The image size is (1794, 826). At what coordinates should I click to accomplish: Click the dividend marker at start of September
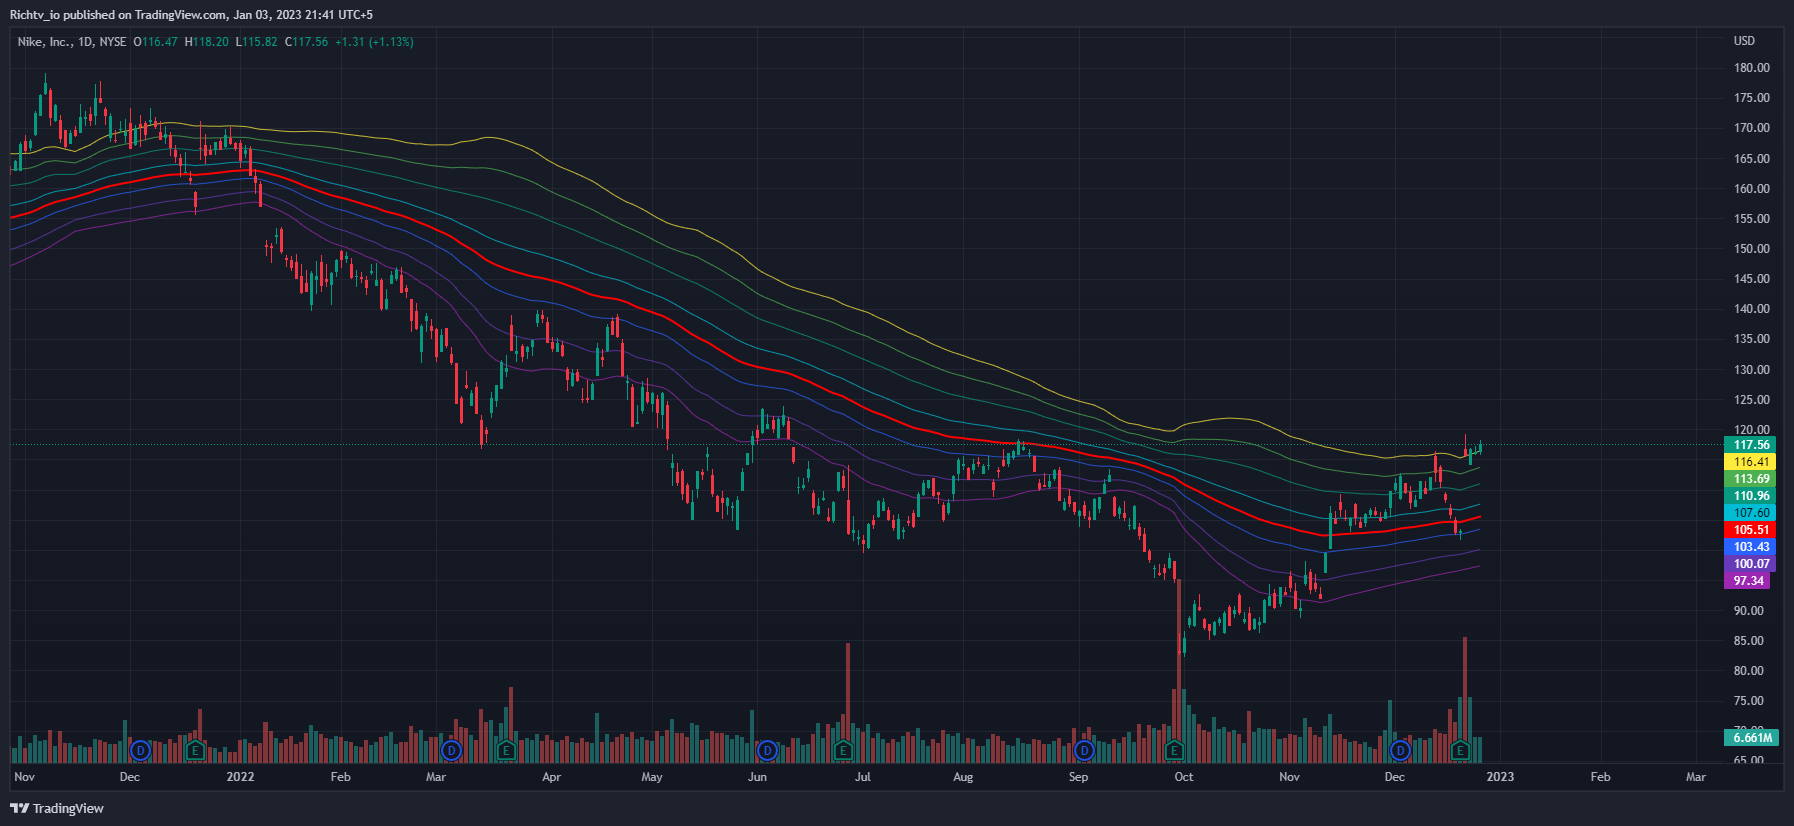1084,750
